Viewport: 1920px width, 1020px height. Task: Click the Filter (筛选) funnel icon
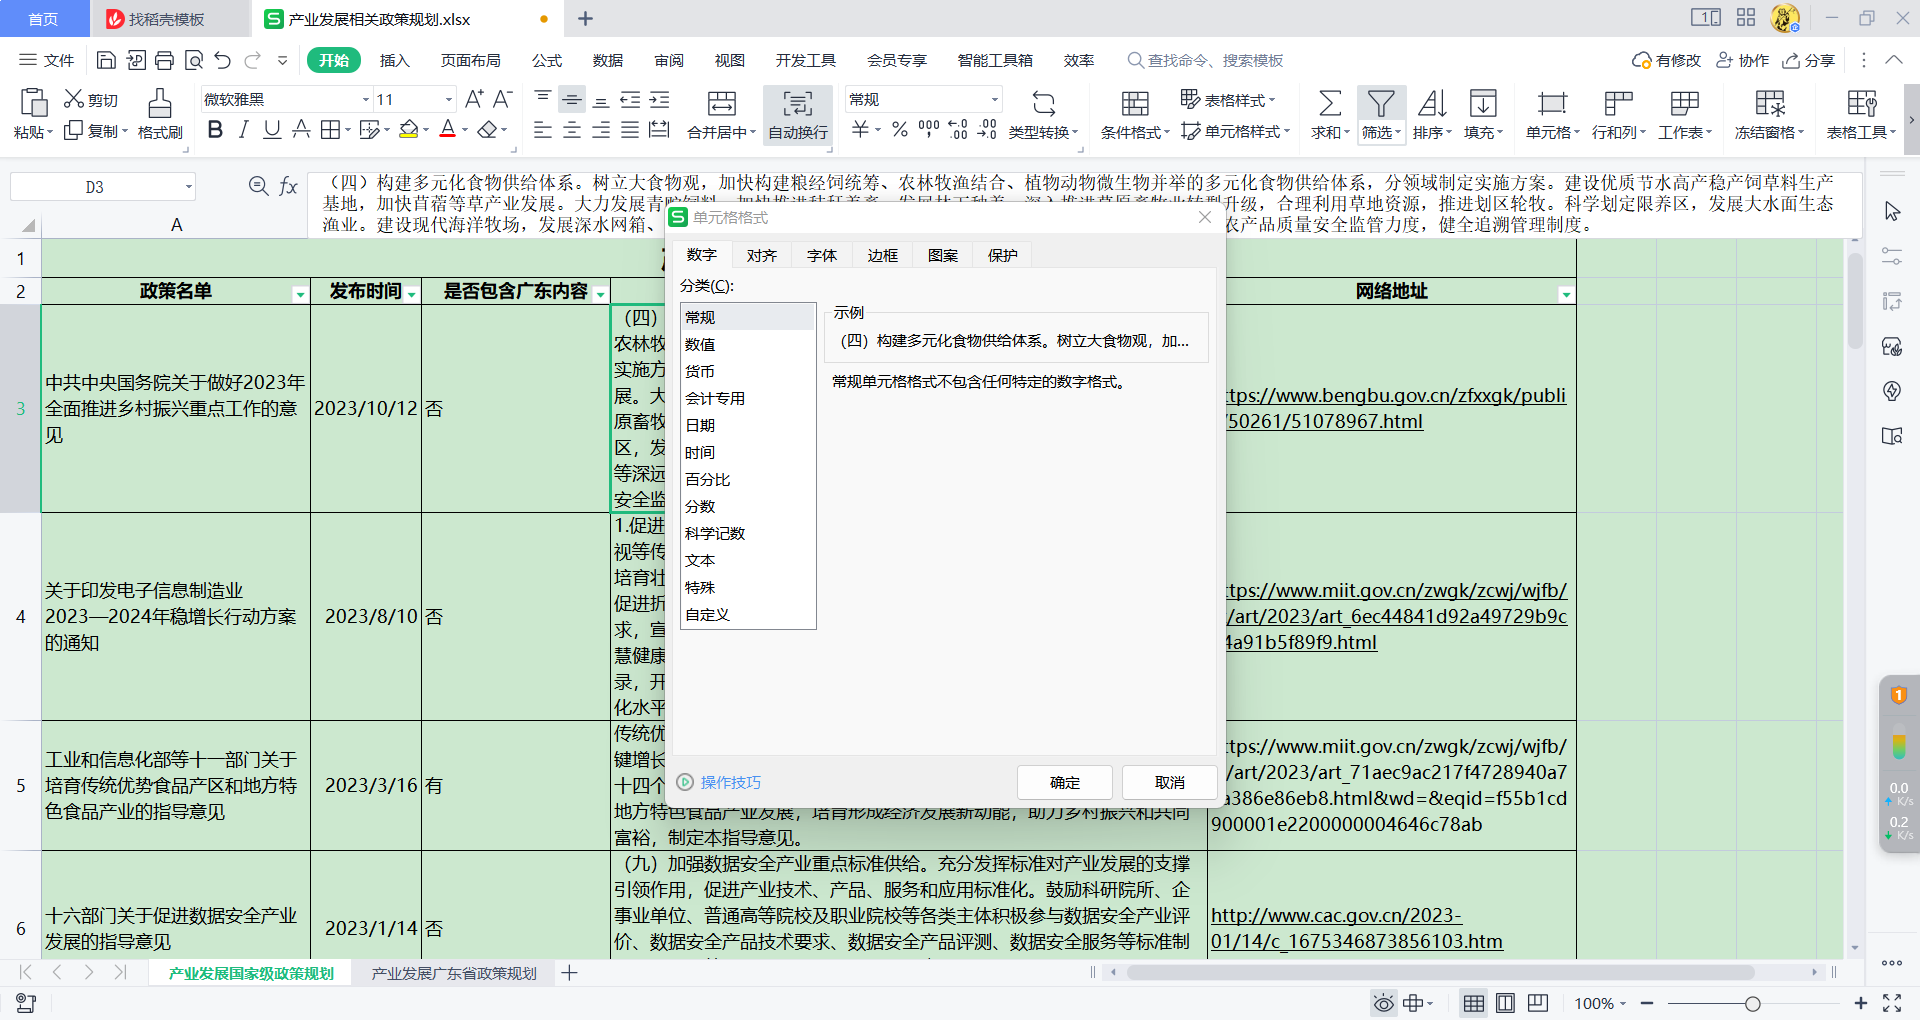coord(1381,103)
